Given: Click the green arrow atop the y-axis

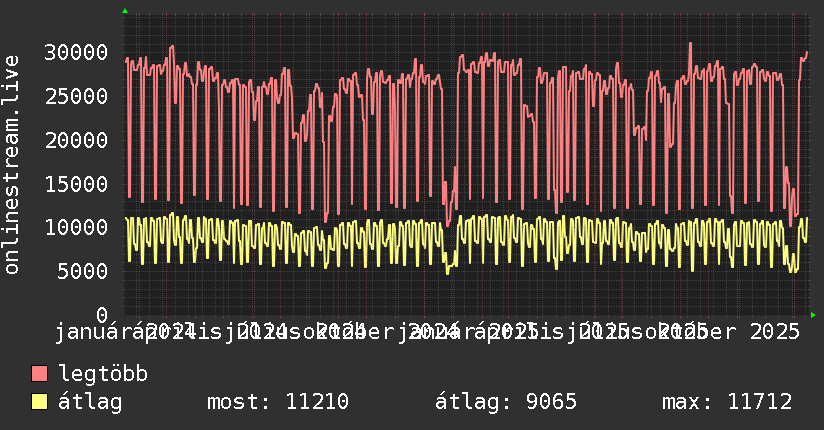Looking at the screenshot, I should click(x=124, y=10).
